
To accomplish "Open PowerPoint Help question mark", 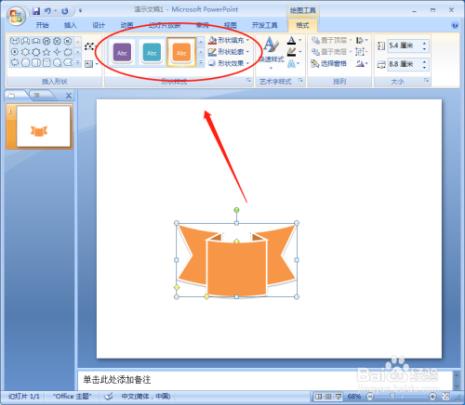I will pyautogui.click(x=455, y=25).
